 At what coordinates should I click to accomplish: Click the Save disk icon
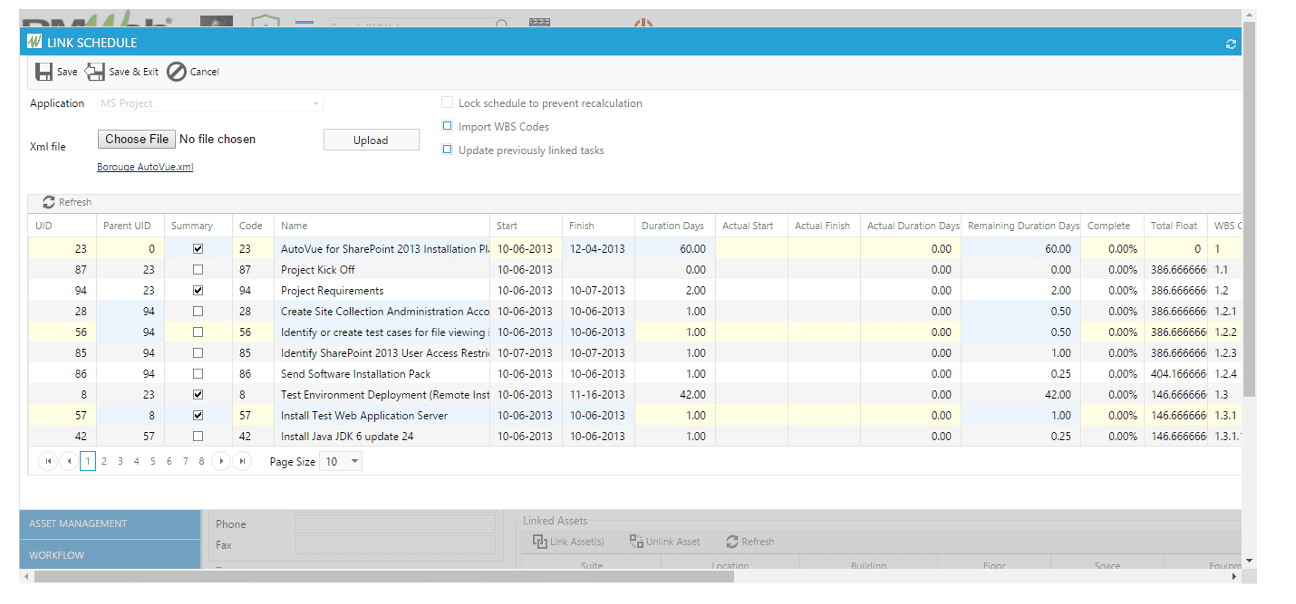[44, 72]
